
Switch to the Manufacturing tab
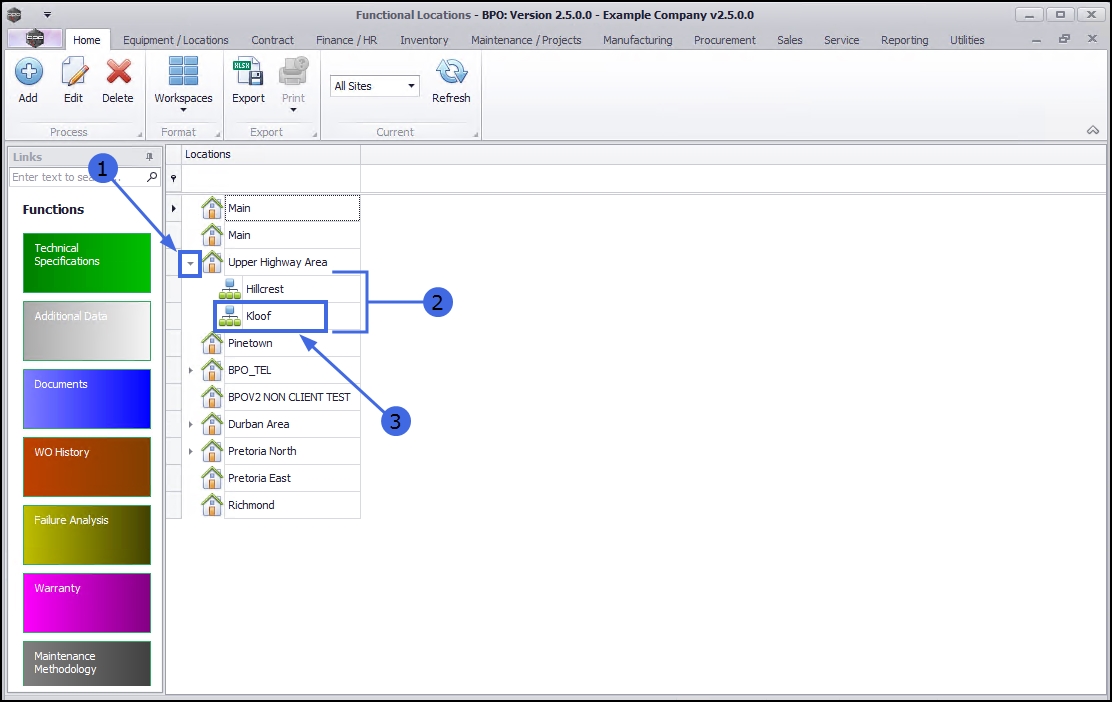point(638,40)
